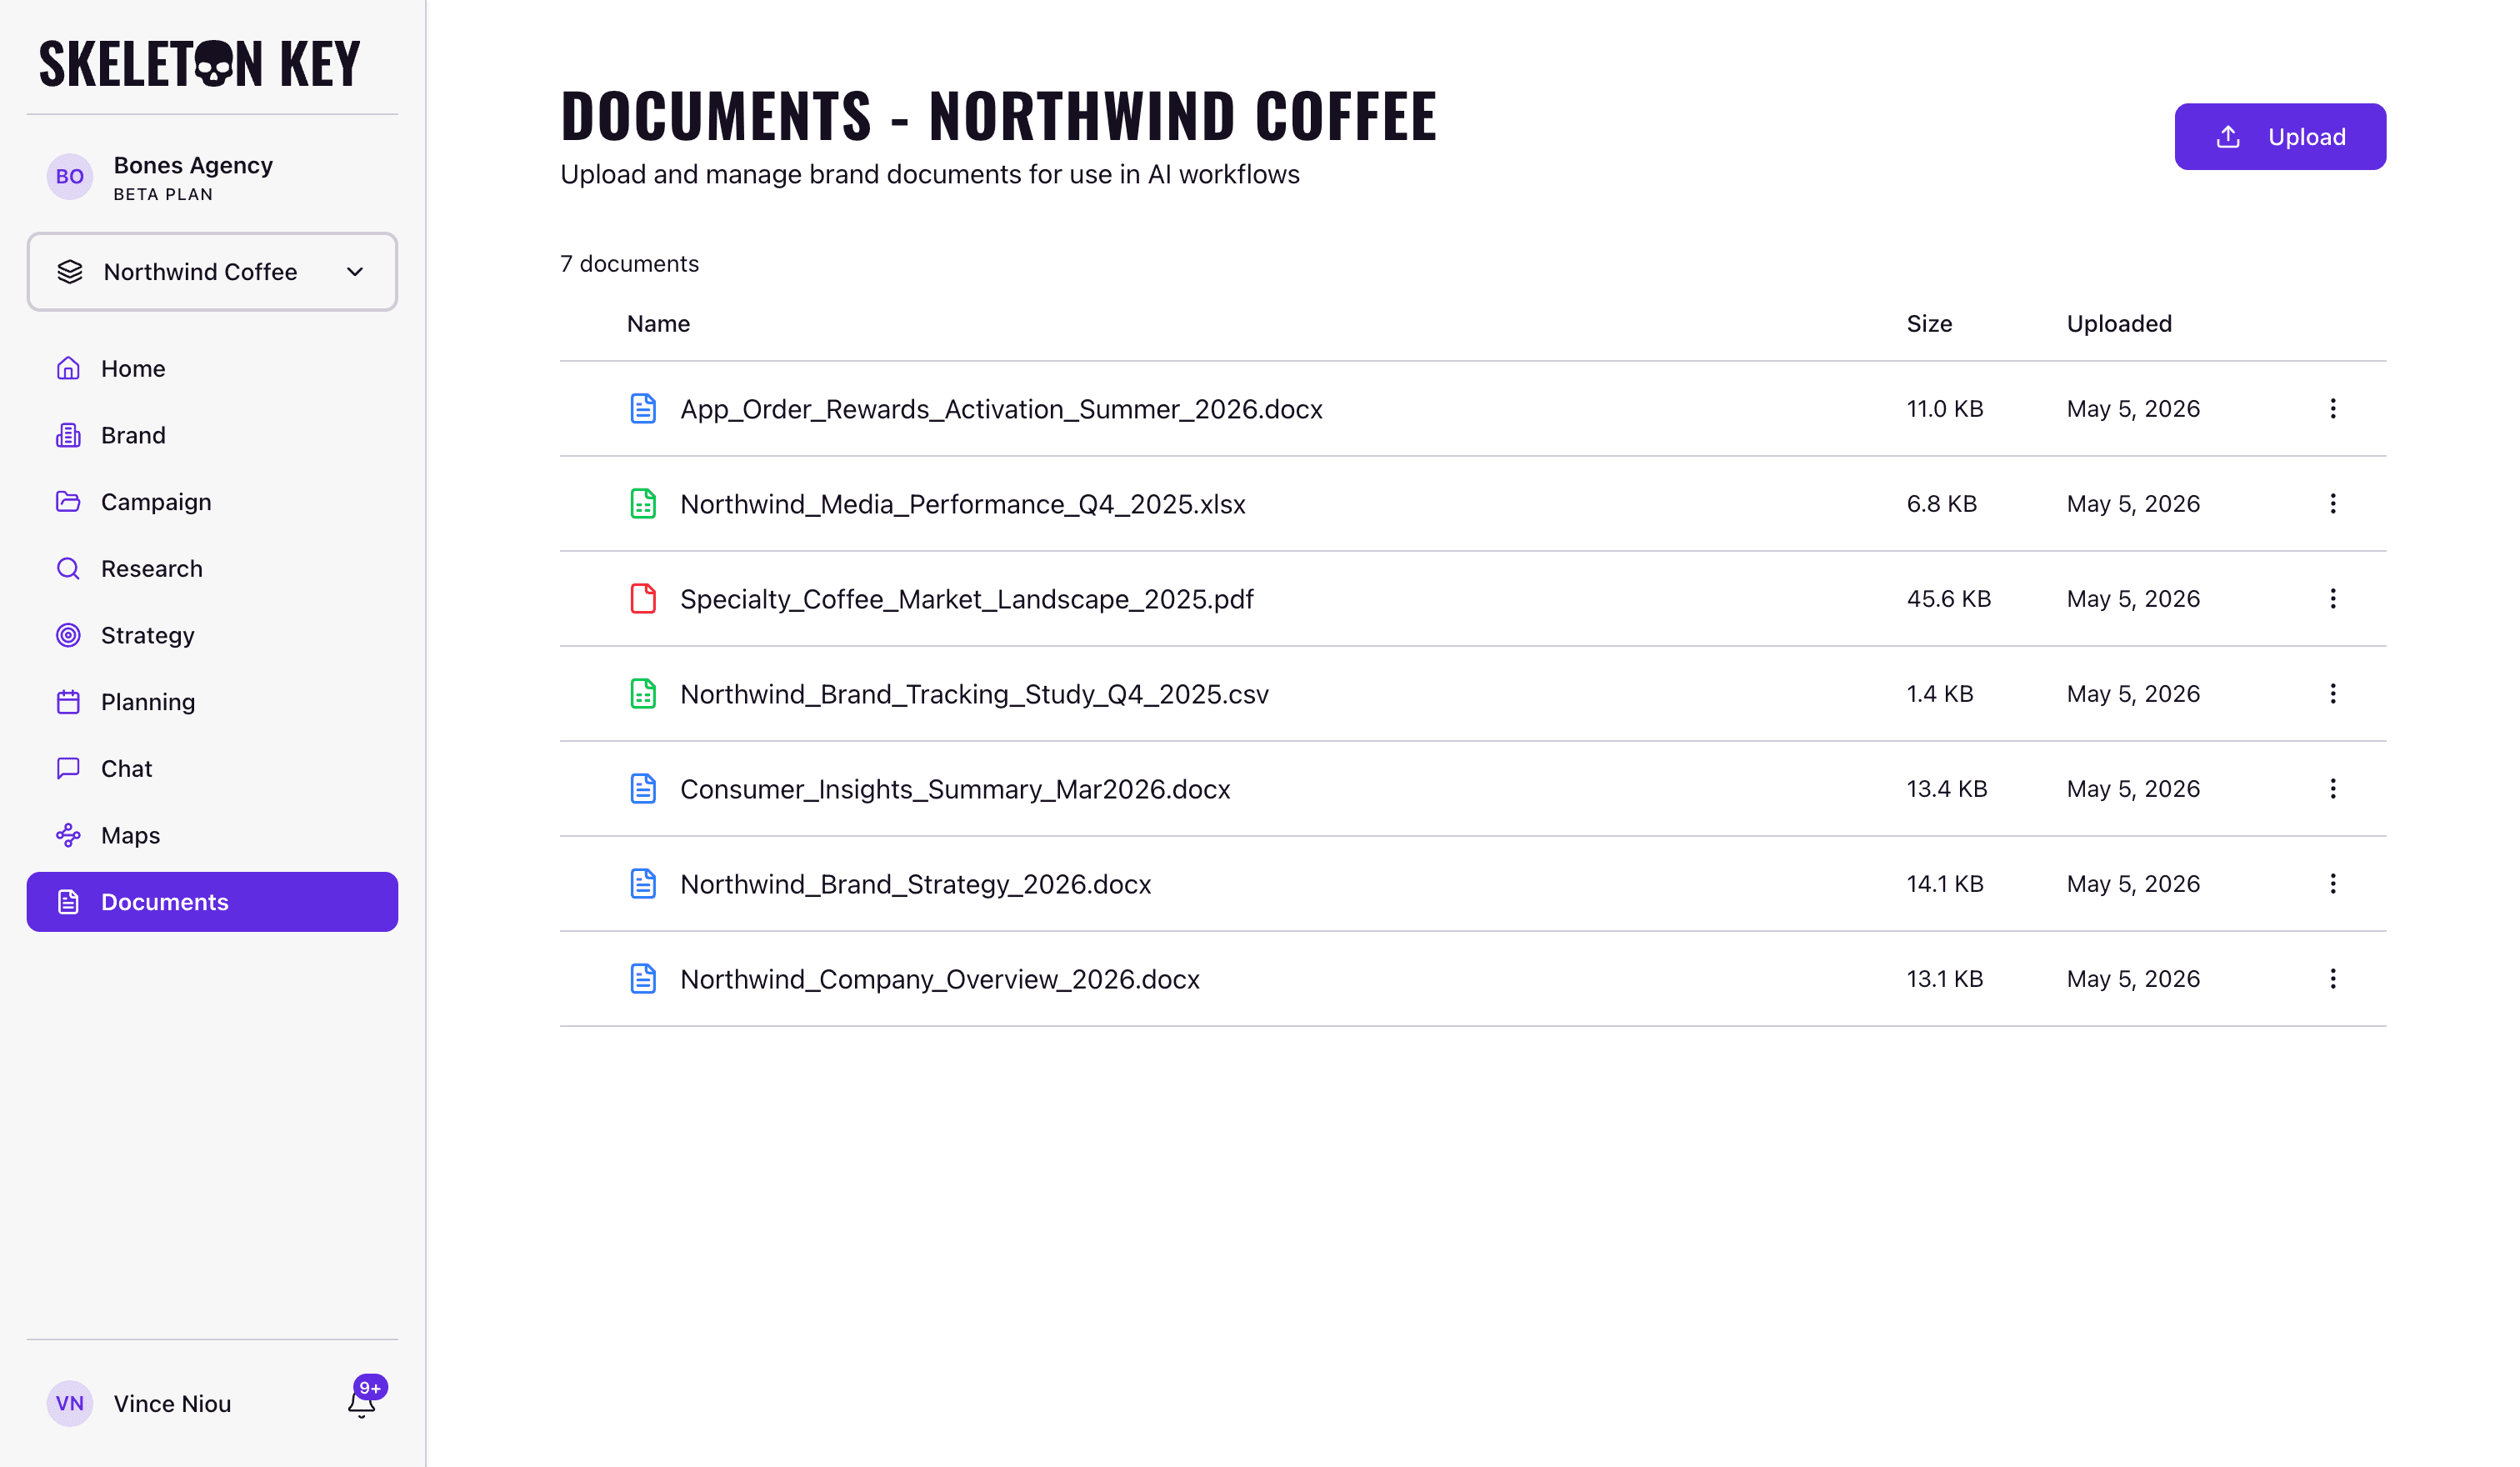Click the docx icon for Consumer_Insights_Summary
The height and width of the screenshot is (1467, 2520).
[643, 789]
